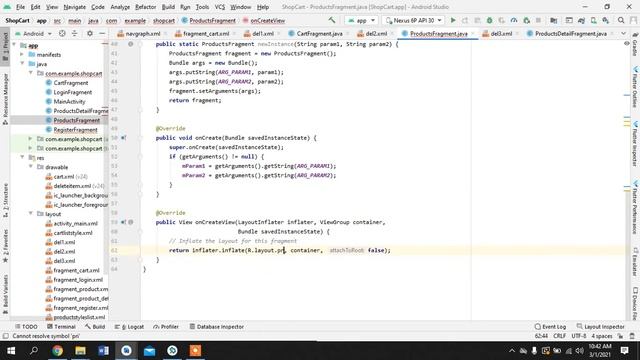Open the Windows Start menu
The image size is (640, 360).
pyautogui.click(x=11, y=351)
